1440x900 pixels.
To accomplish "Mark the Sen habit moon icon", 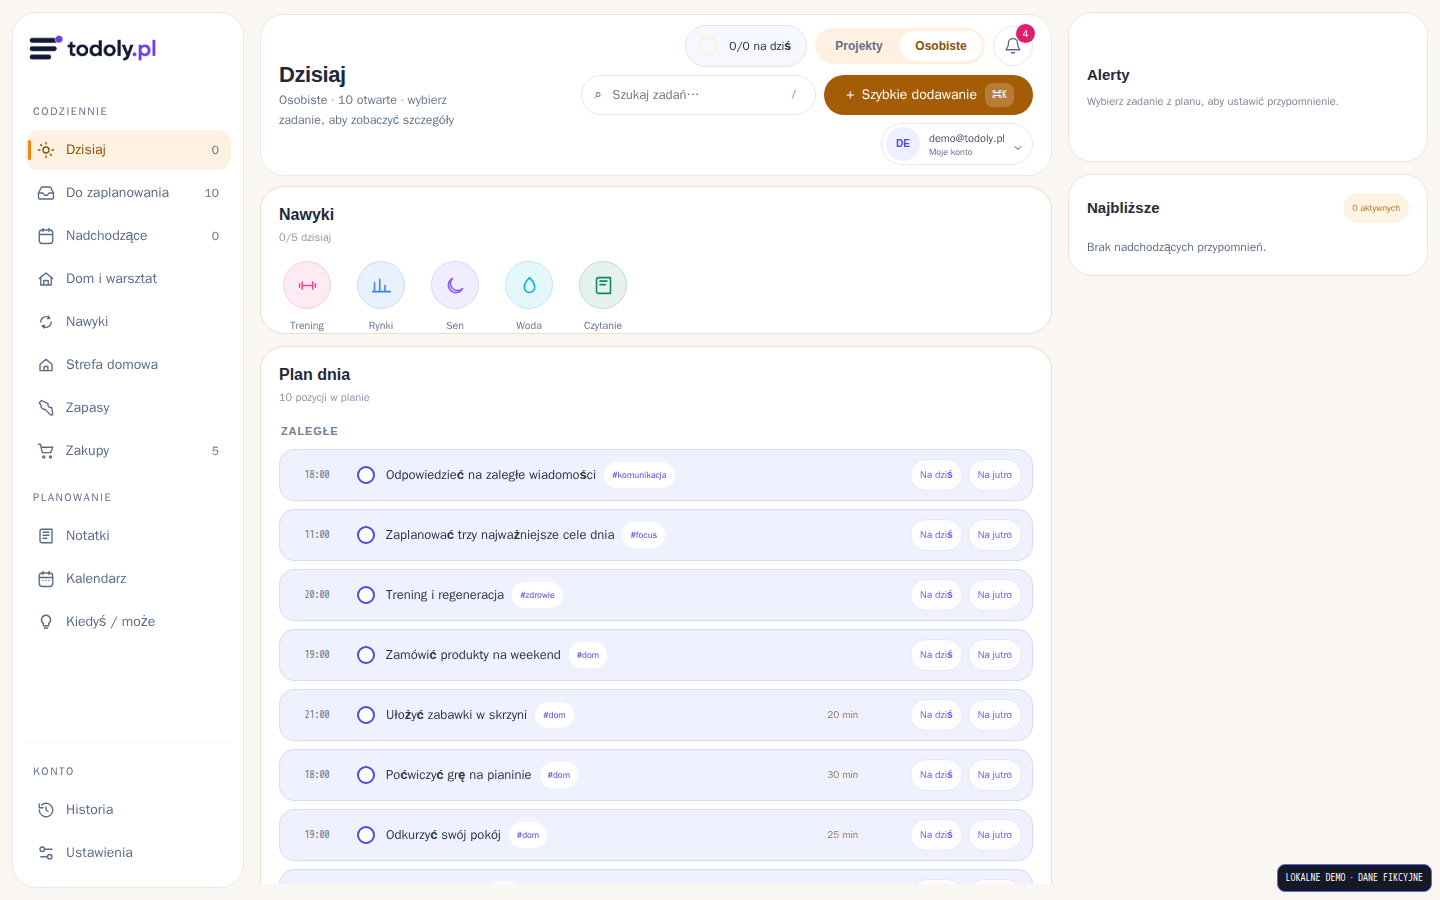I will tap(455, 285).
